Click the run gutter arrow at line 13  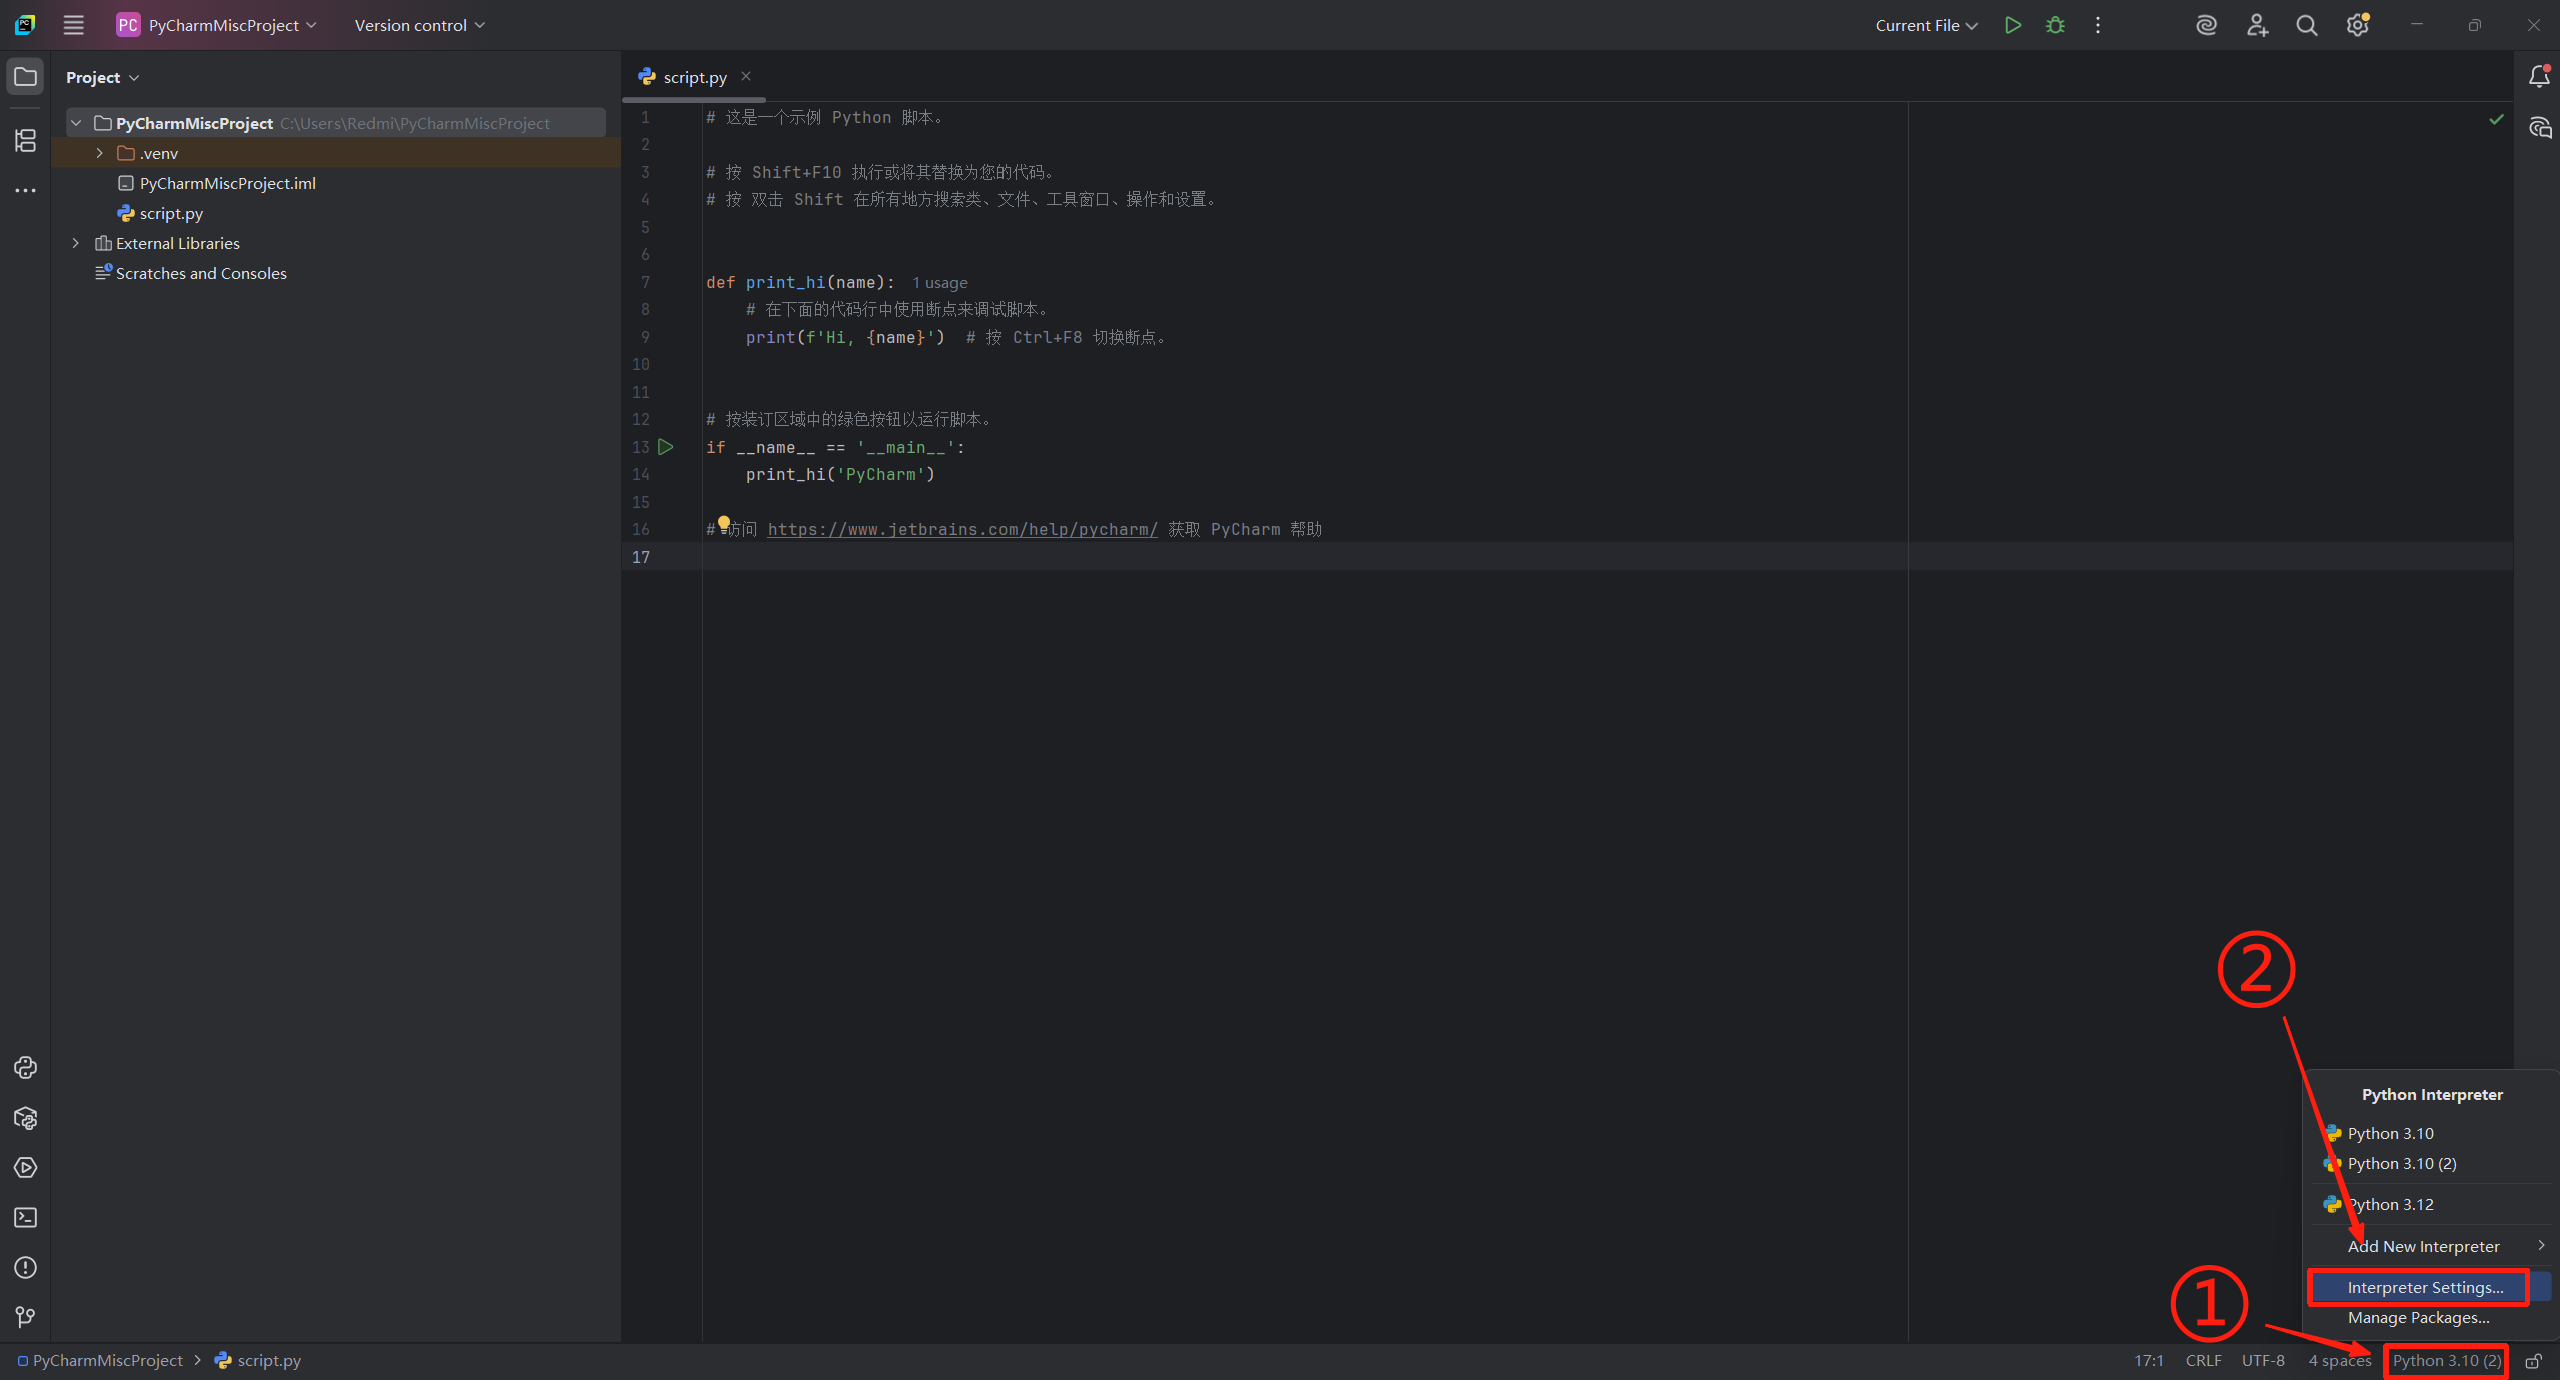[666, 447]
